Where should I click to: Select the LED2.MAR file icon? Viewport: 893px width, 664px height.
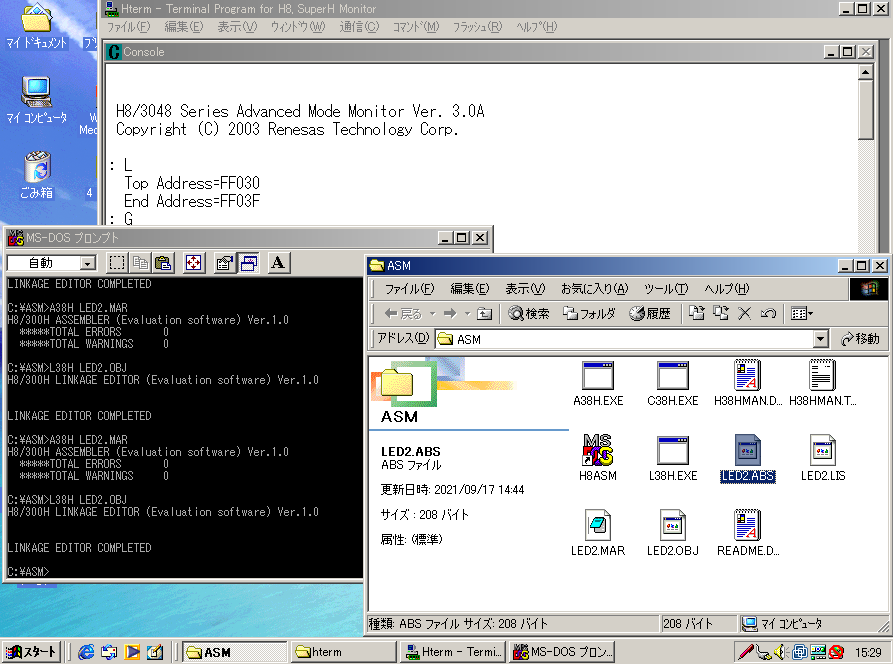(x=598, y=532)
